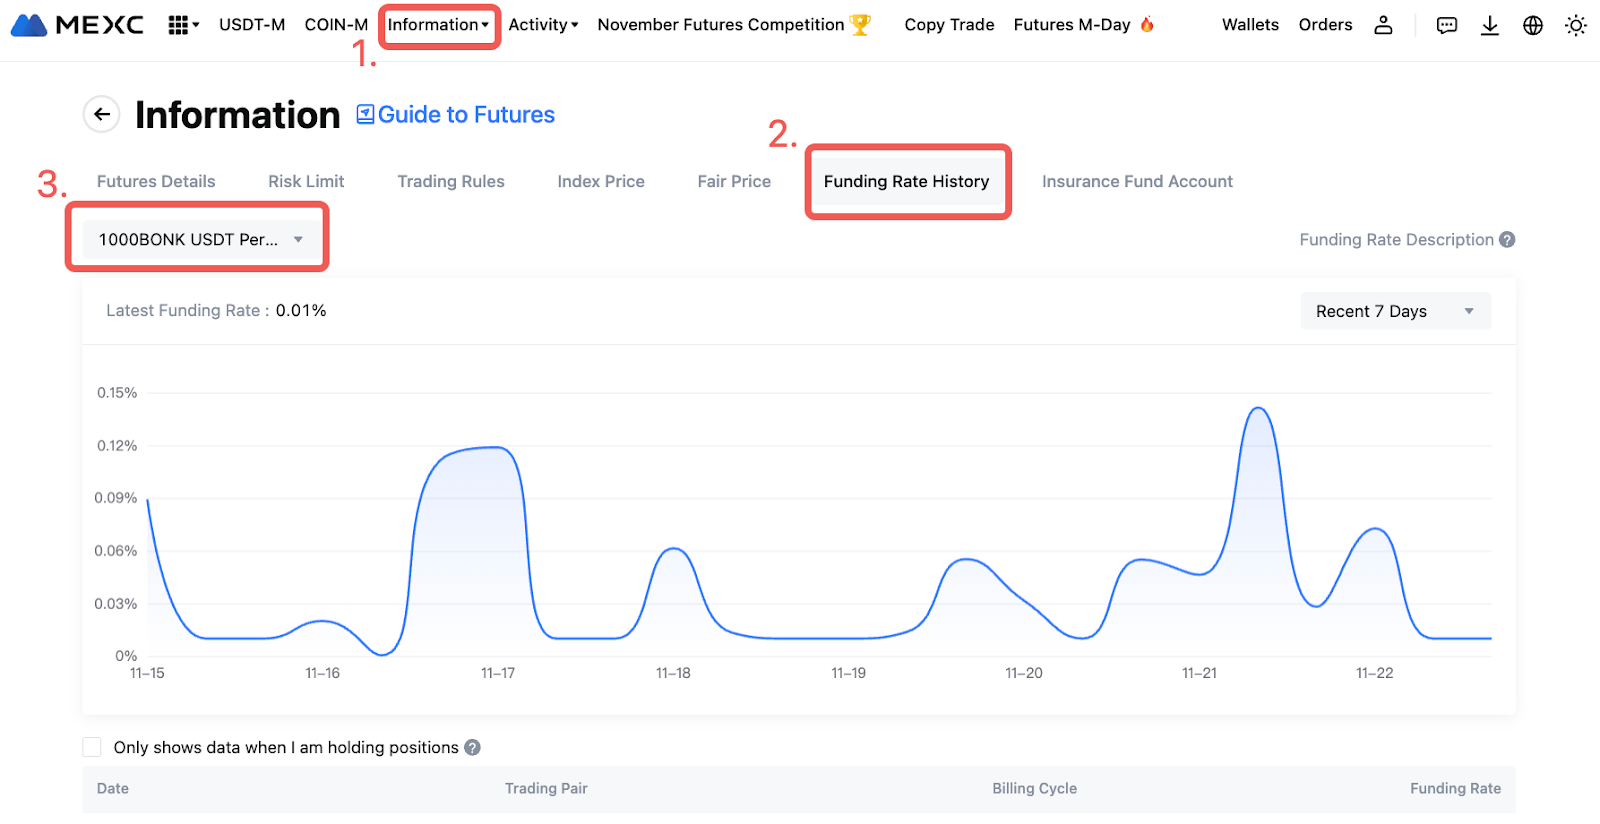Click the back arrow button
1600x824 pixels.
click(x=101, y=115)
